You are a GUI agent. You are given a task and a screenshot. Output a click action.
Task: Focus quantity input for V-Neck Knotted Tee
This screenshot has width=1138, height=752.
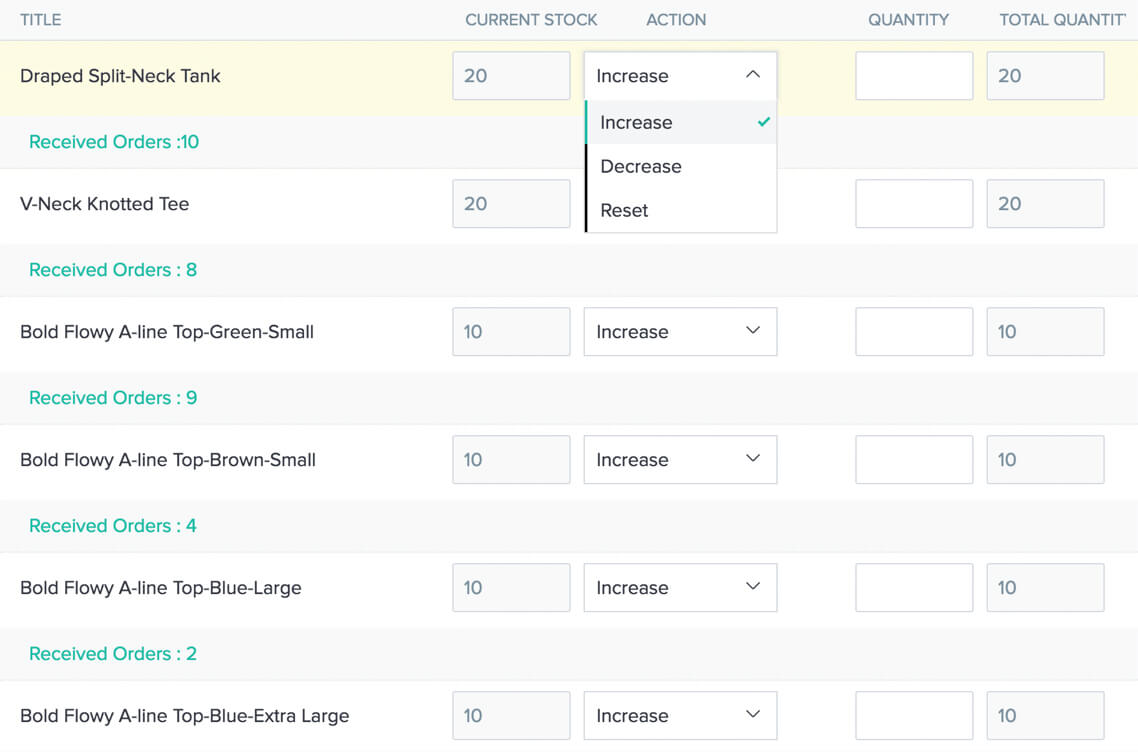[914, 204]
